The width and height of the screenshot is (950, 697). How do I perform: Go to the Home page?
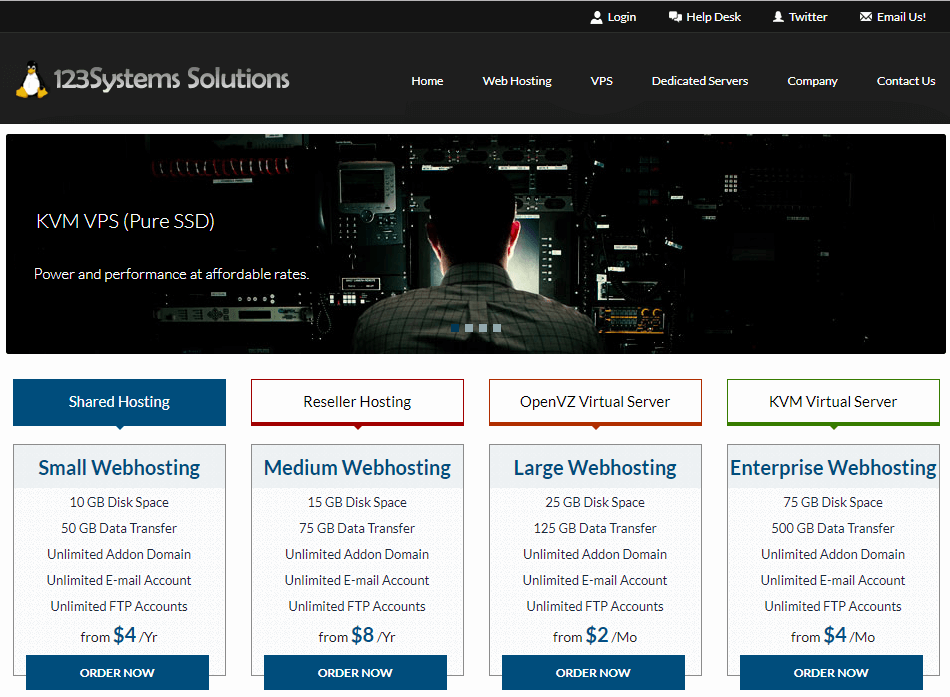point(427,81)
